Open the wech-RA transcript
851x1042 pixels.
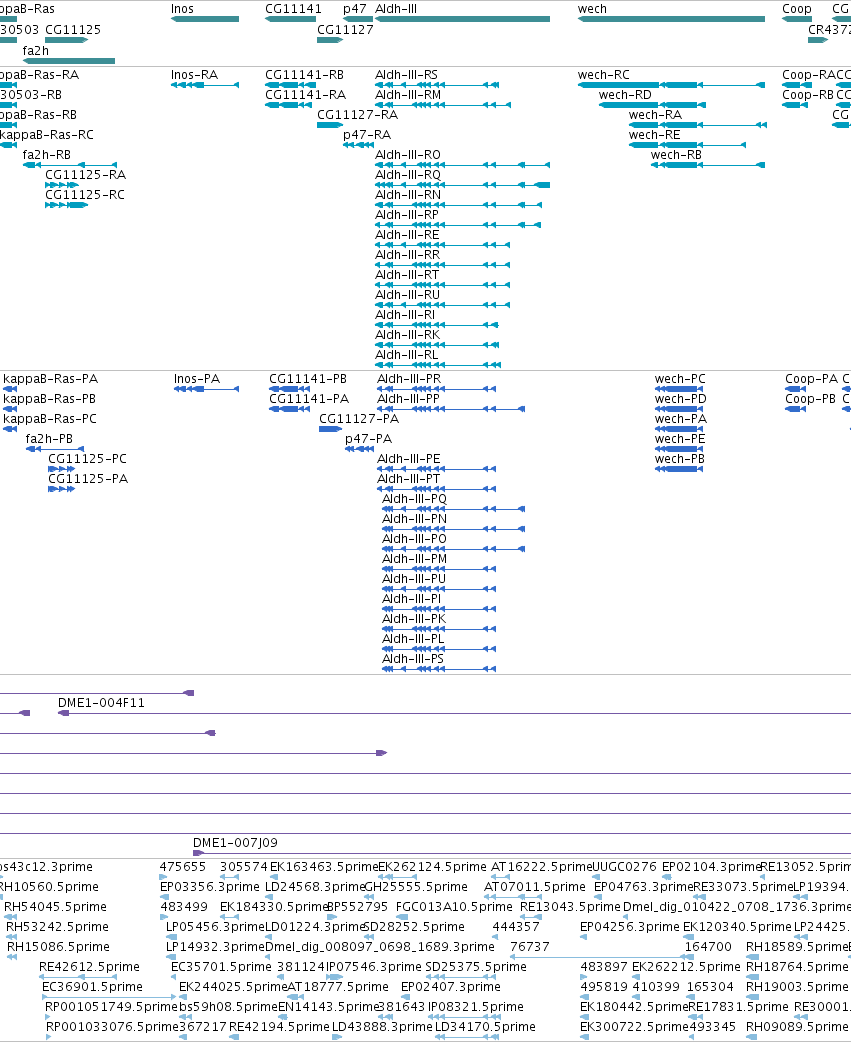(x=698, y=125)
